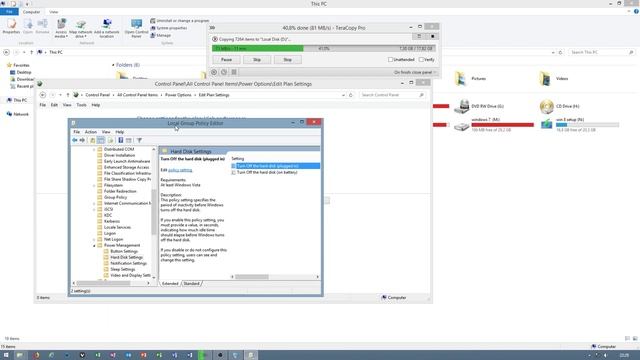Expand the iSCSI tree node
The image size is (640, 360).
94,209
